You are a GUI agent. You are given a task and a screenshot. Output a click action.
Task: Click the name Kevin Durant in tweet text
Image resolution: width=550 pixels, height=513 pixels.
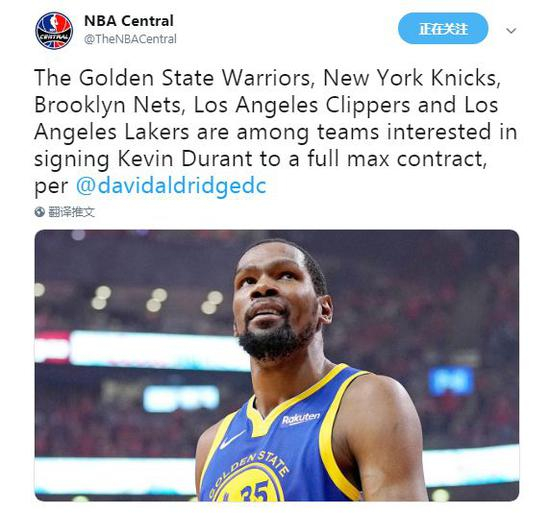point(185,158)
